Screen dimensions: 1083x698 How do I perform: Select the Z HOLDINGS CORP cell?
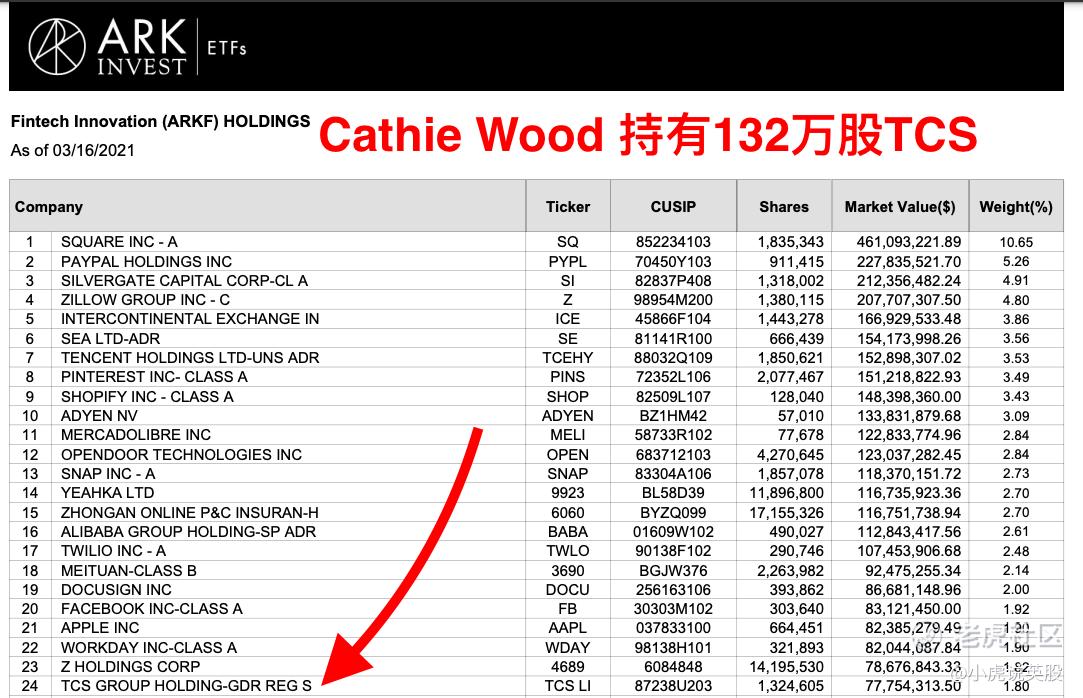[288, 667]
